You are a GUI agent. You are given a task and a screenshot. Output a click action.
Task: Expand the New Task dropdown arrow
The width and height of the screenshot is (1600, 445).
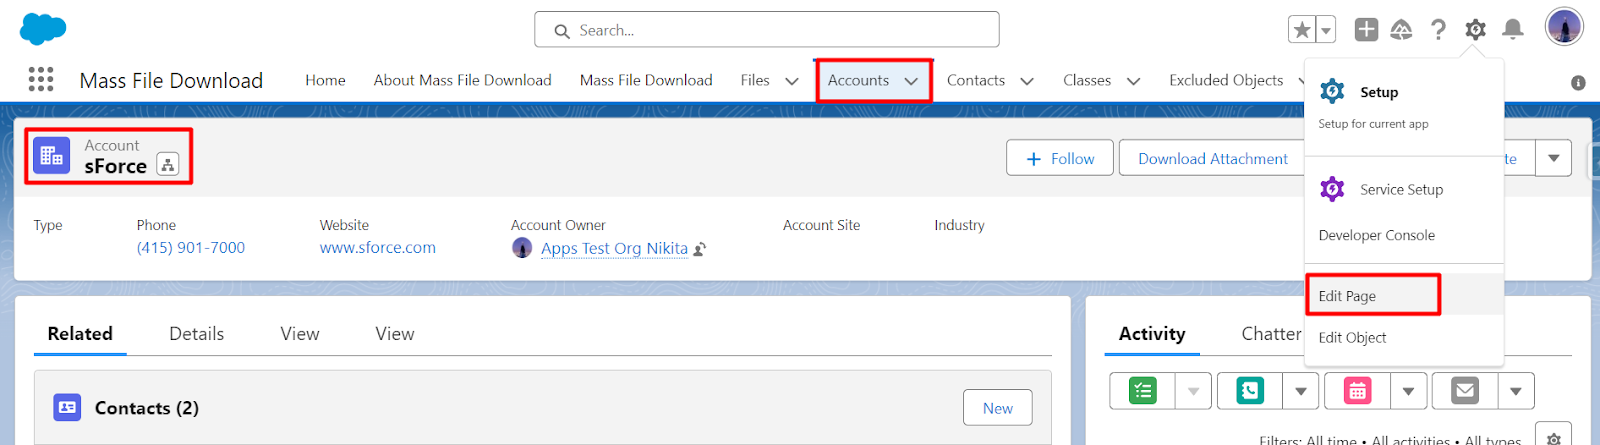1193,391
